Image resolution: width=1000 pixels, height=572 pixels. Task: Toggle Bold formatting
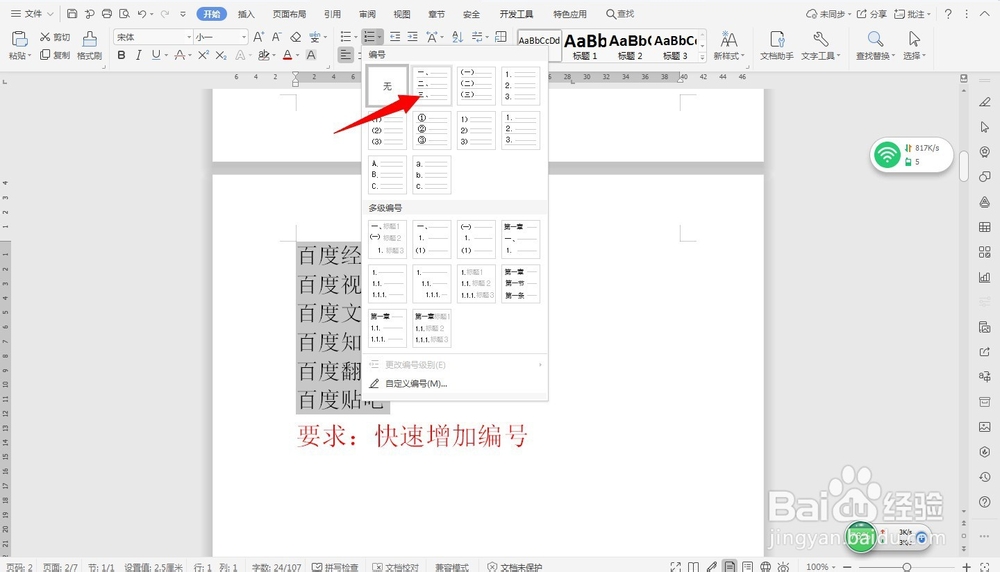coord(121,55)
